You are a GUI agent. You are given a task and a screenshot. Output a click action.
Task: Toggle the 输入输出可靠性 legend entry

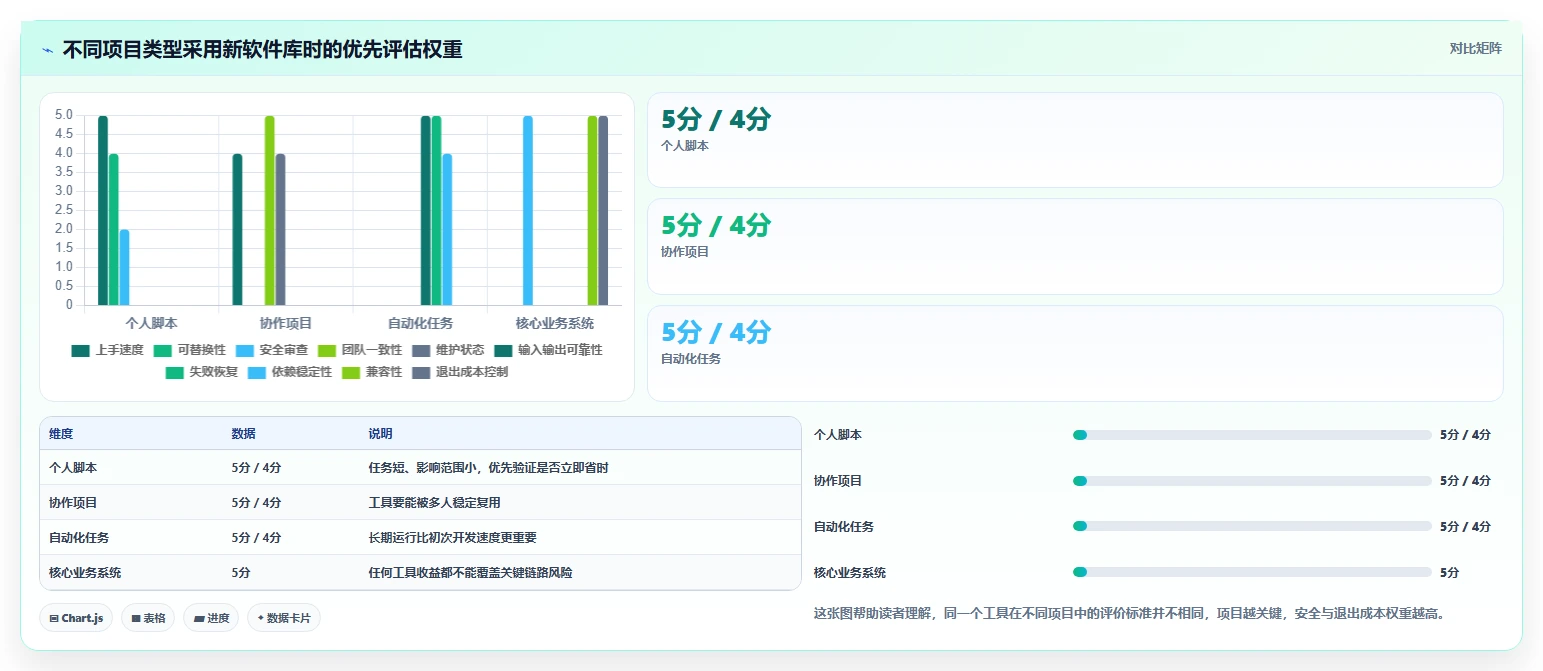coord(548,351)
